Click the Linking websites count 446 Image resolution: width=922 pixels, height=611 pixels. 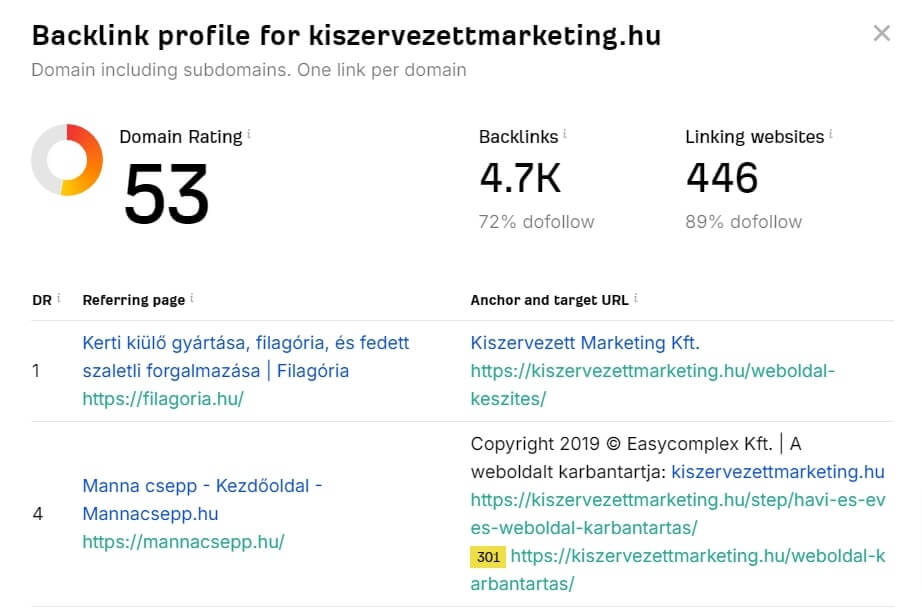coord(722,178)
